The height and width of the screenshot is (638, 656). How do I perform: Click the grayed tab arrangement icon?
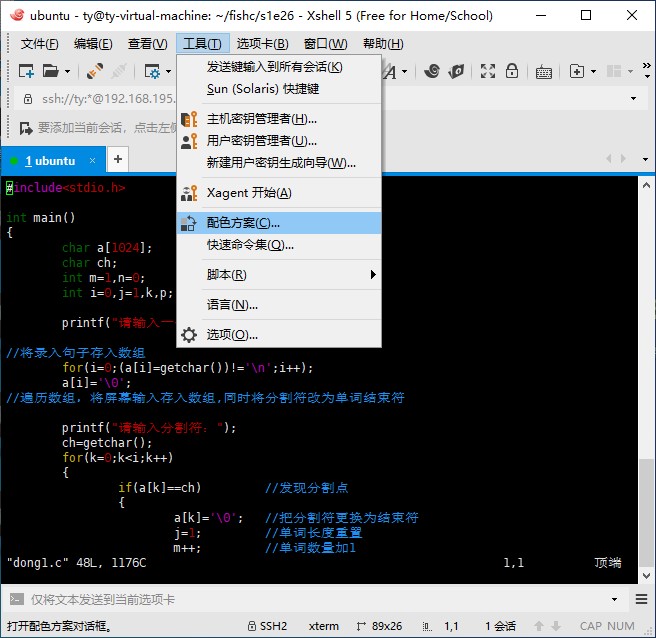click(x=614, y=71)
